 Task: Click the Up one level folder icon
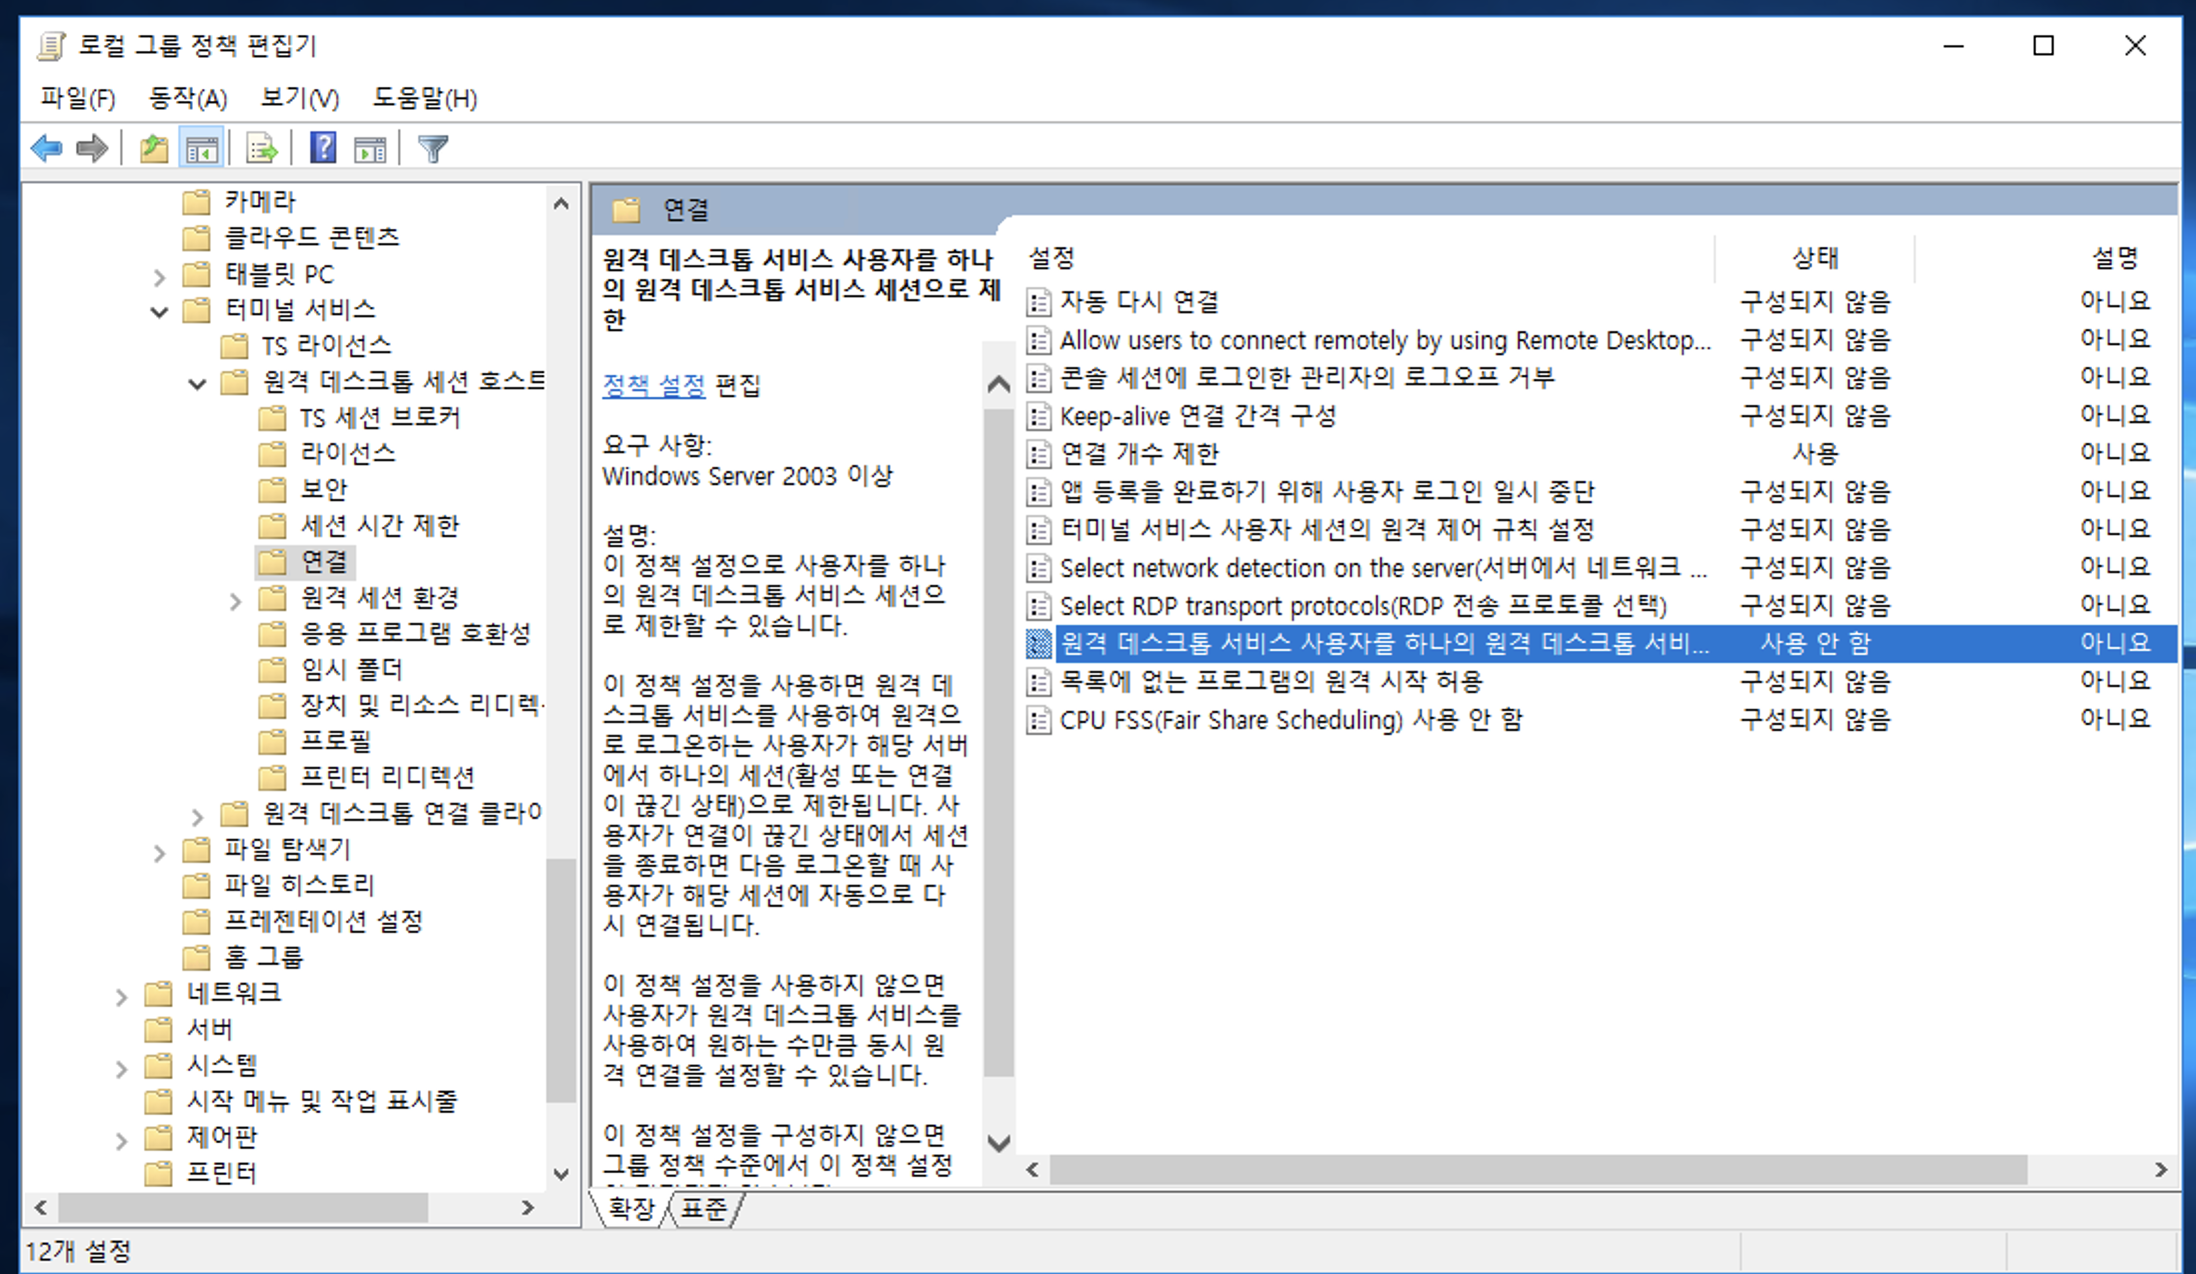click(x=153, y=149)
